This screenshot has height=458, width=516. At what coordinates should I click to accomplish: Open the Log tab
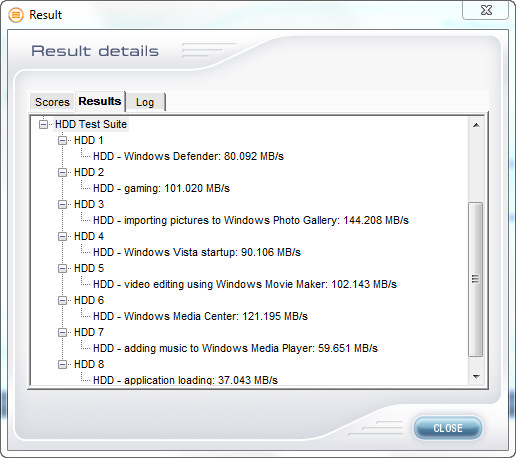point(145,102)
